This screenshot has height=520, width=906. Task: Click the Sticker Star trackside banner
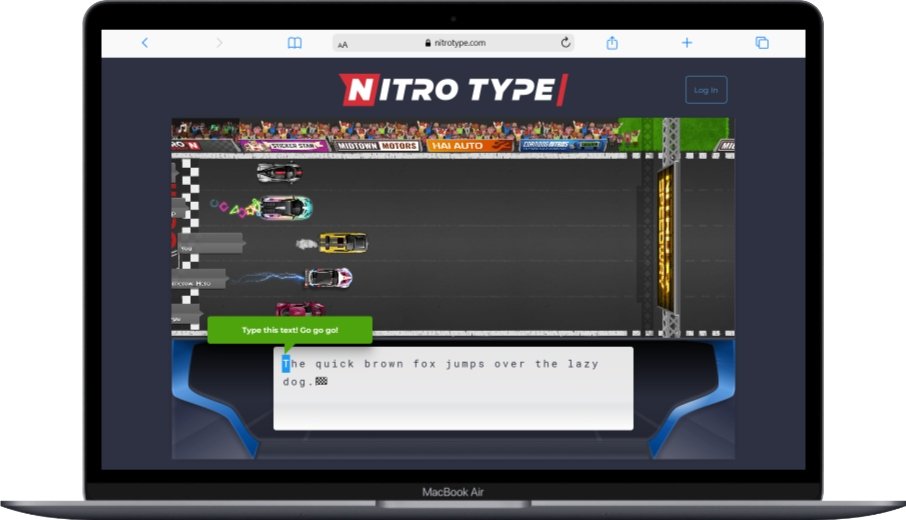(284, 146)
